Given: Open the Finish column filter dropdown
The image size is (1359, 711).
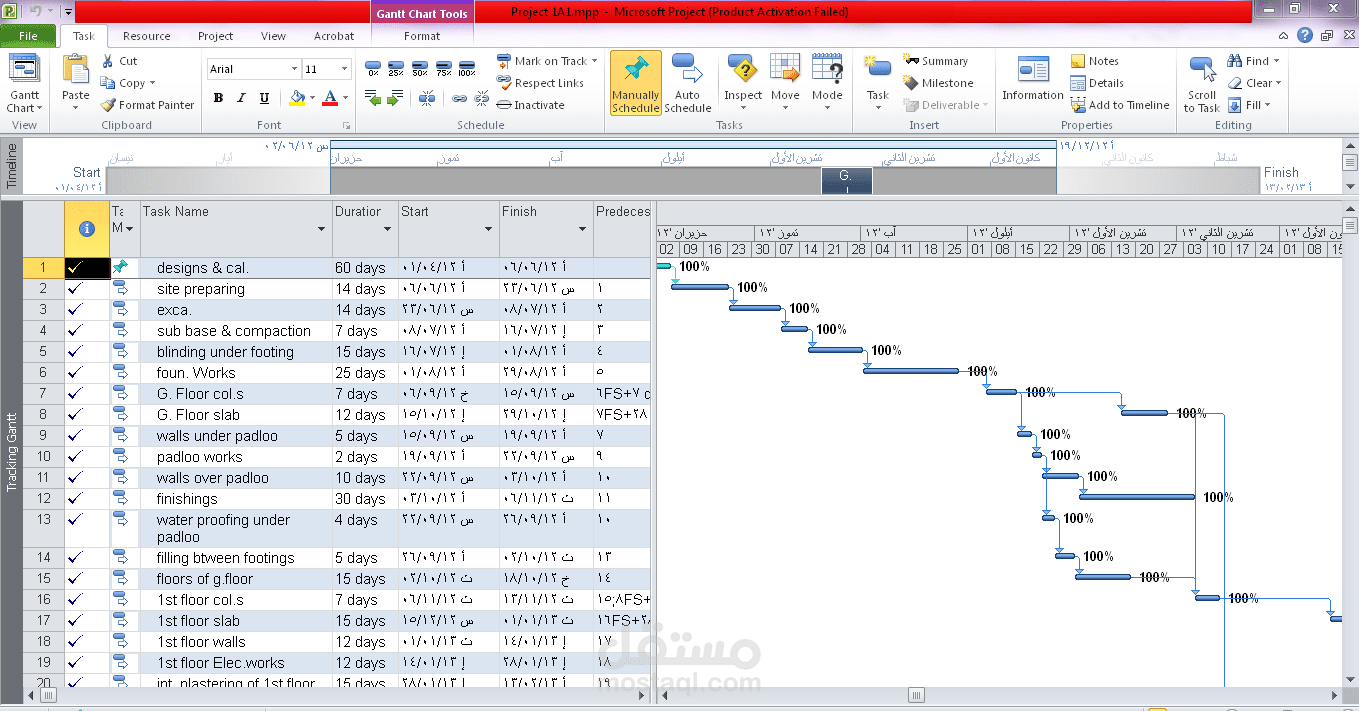Looking at the screenshot, I should pyautogui.click(x=583, y=229).
